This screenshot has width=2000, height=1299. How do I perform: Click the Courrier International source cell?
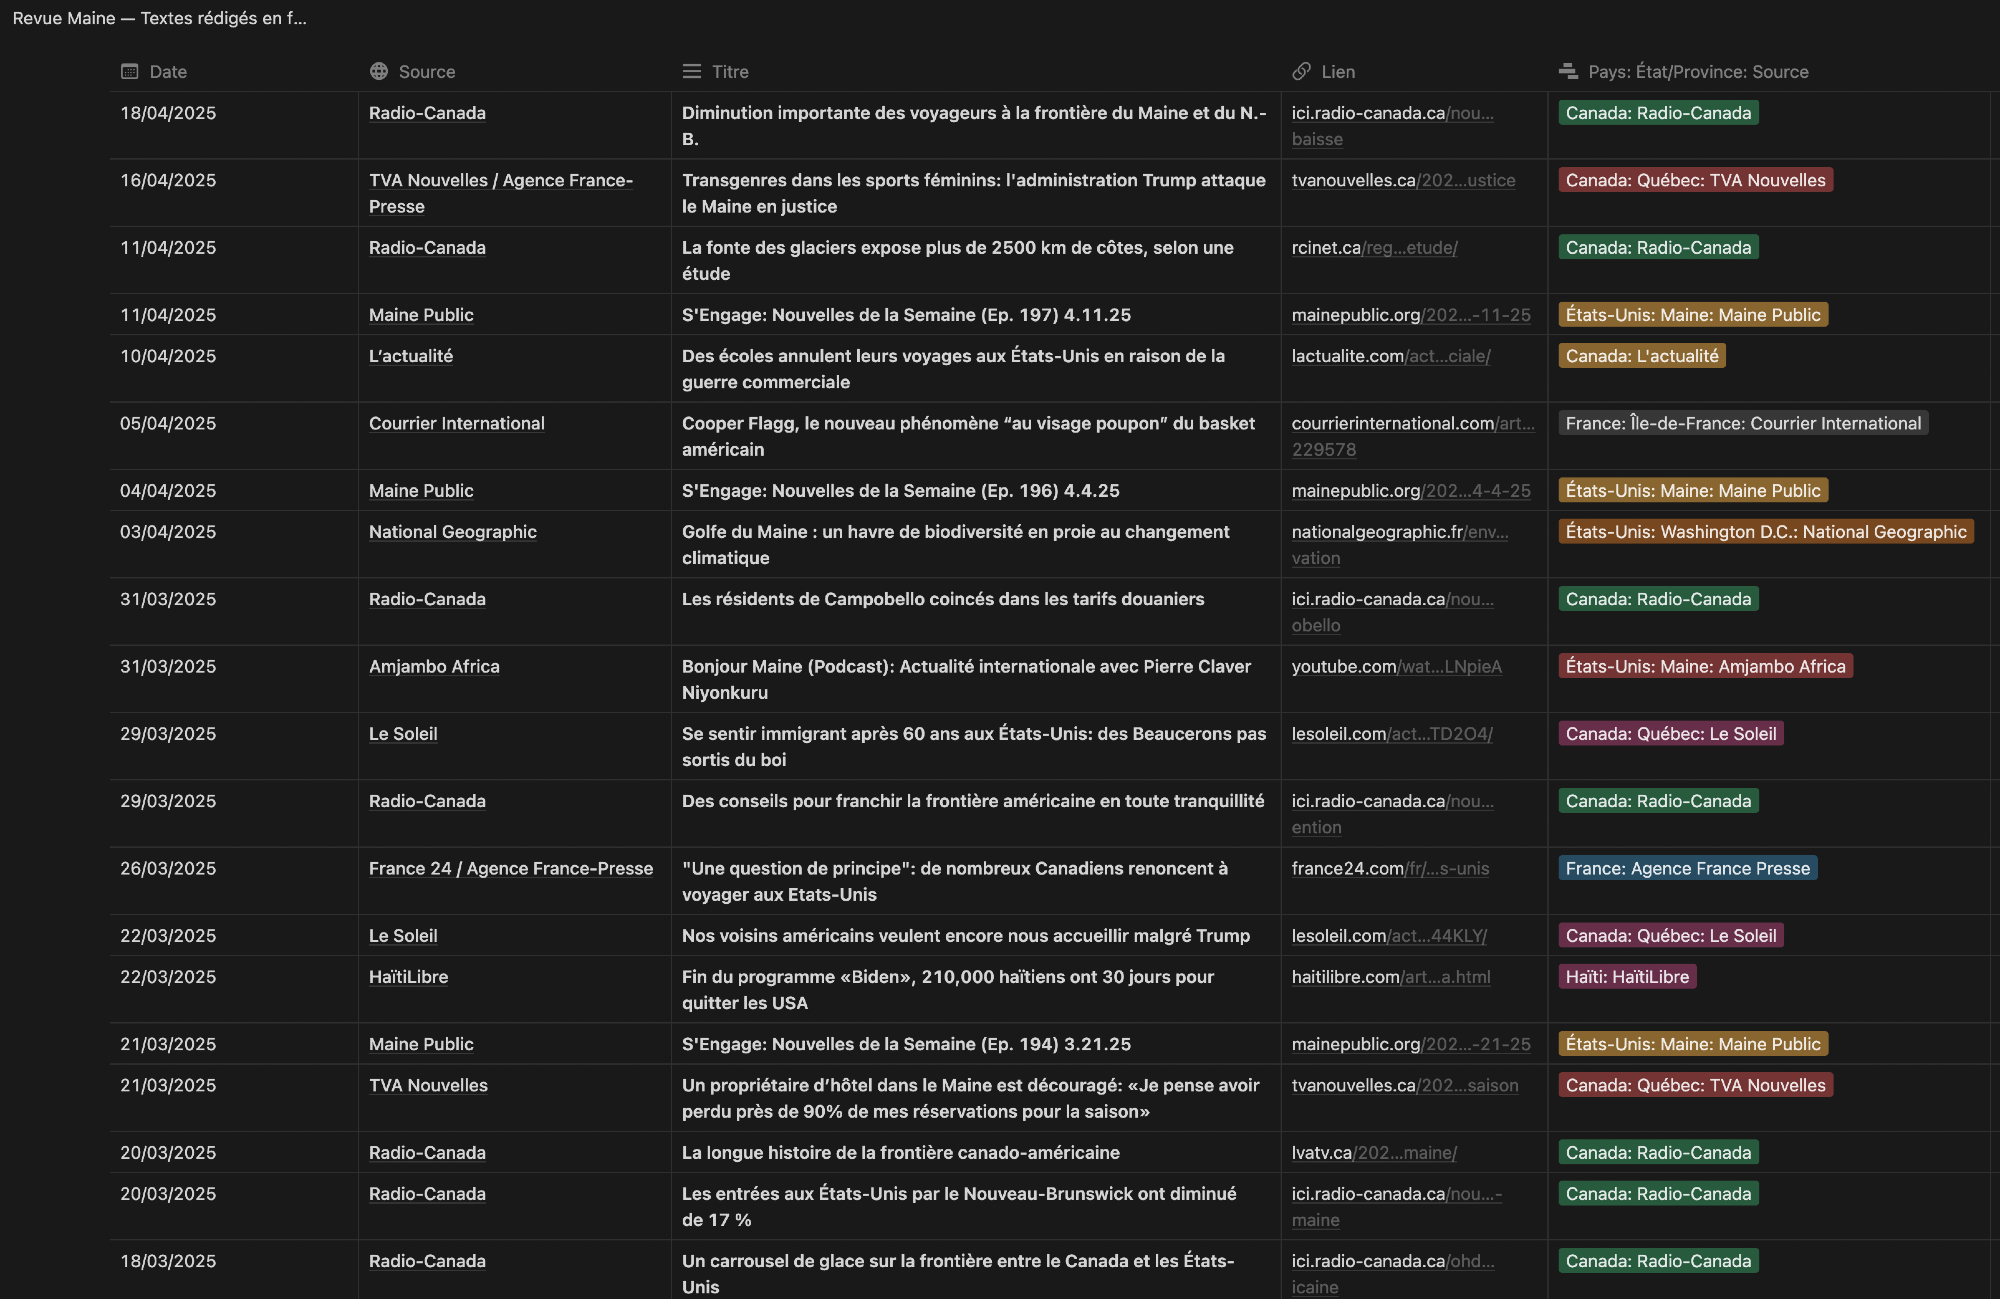(x=456, y=423)
